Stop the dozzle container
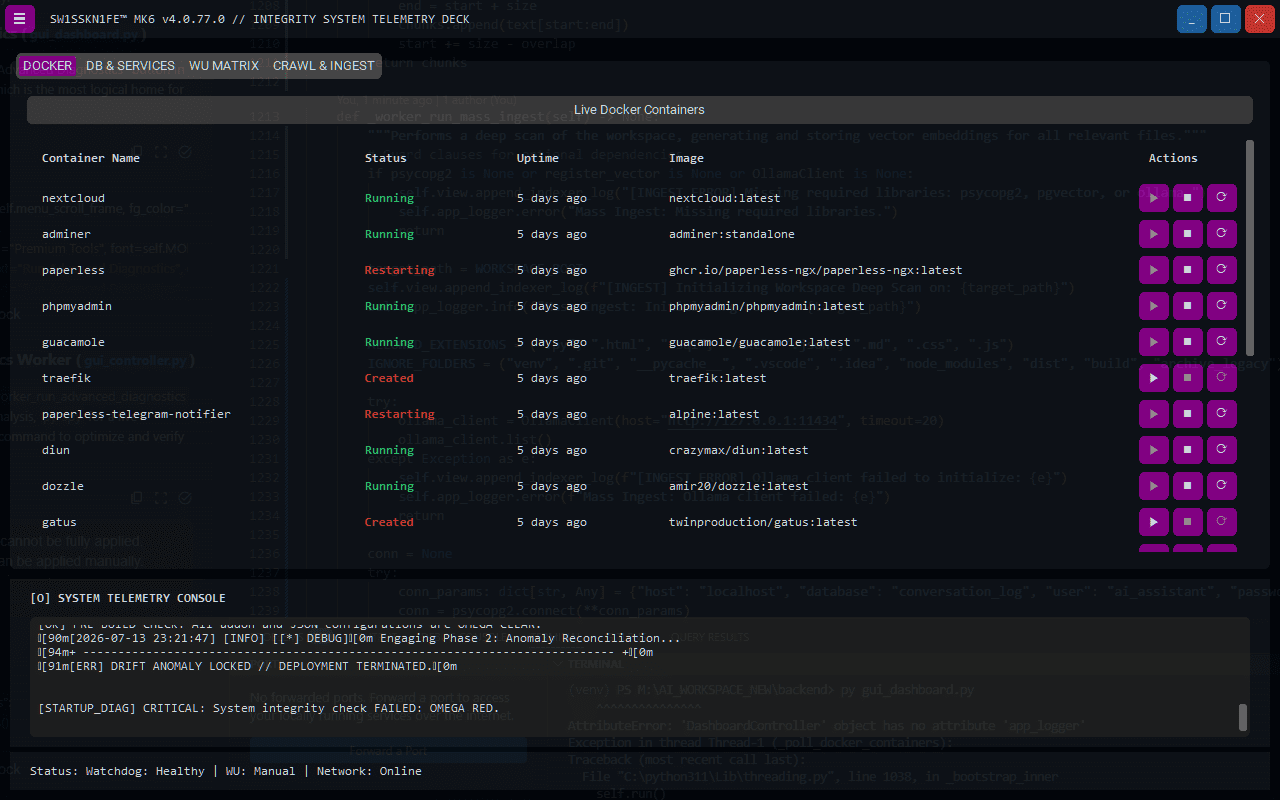 point(1187,486)
